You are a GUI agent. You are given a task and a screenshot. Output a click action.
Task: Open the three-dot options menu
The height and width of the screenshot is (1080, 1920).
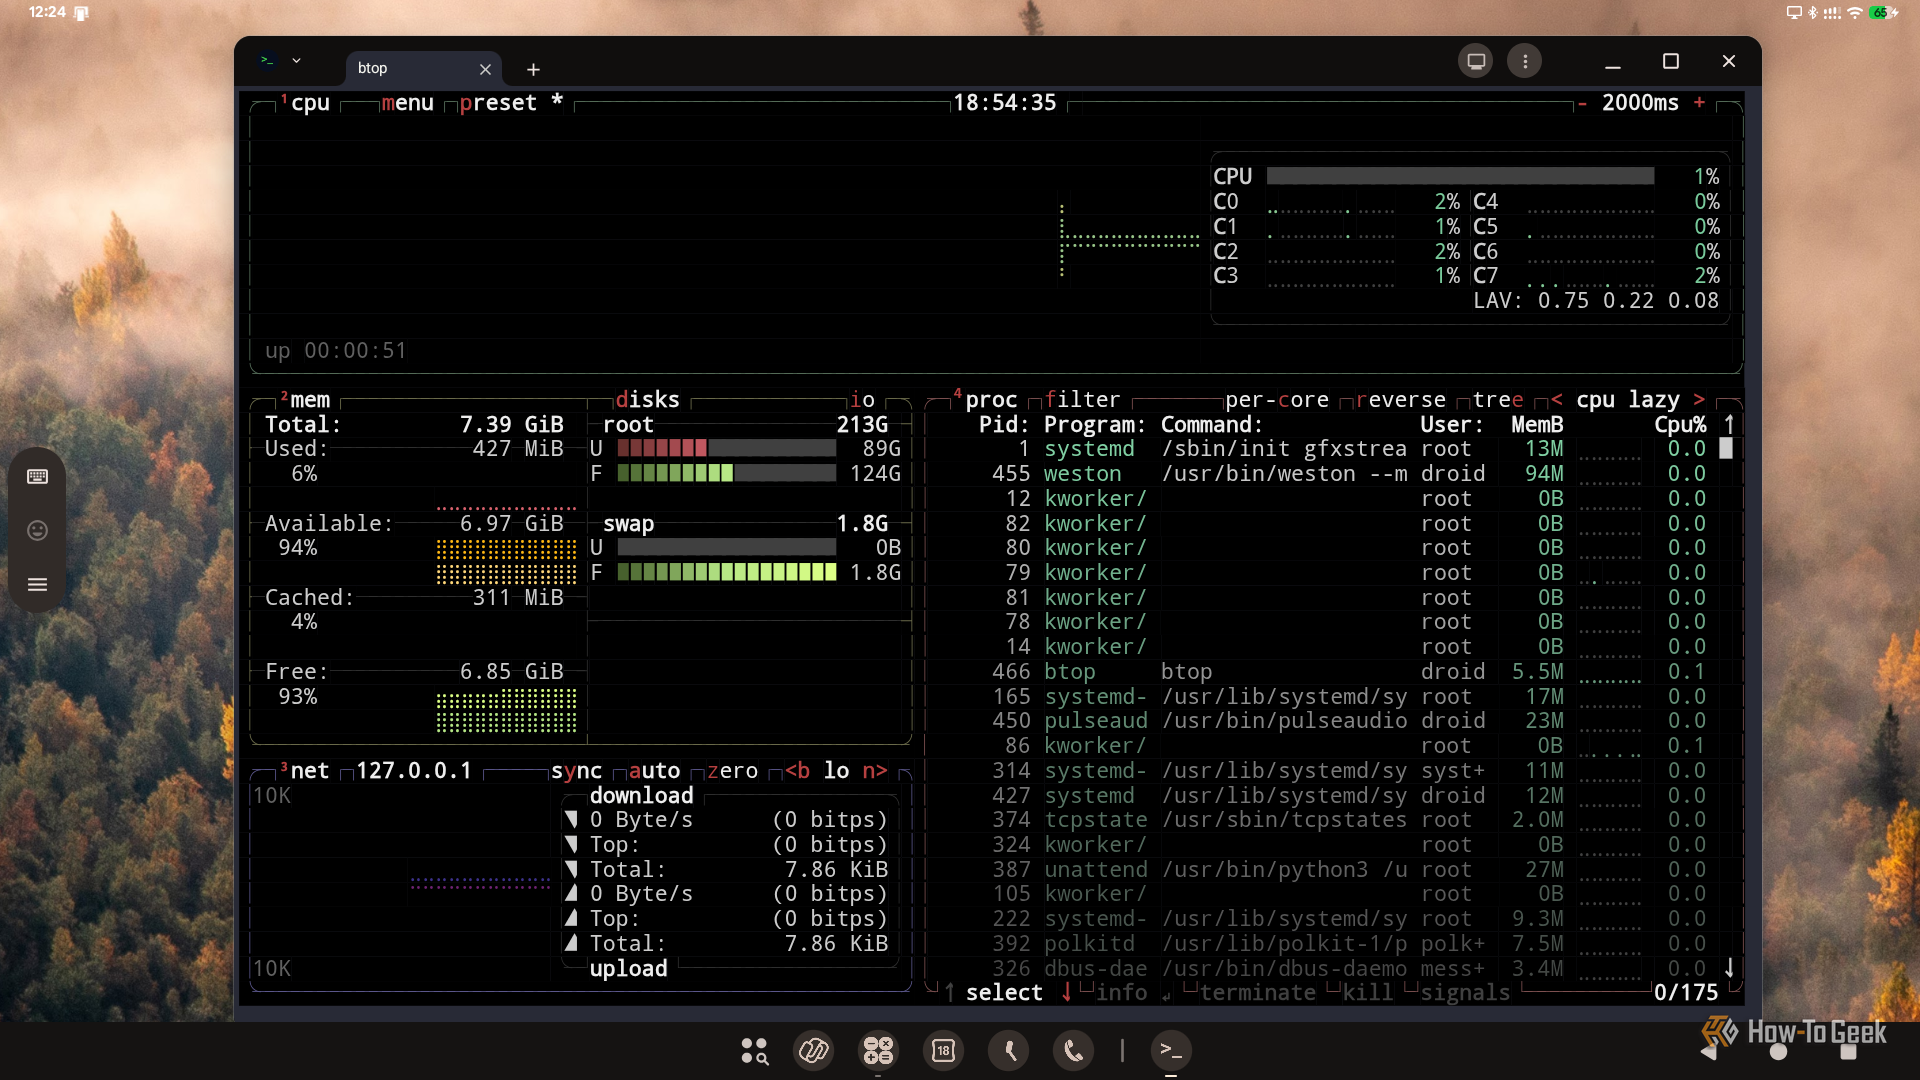[x=1524, y=61]
